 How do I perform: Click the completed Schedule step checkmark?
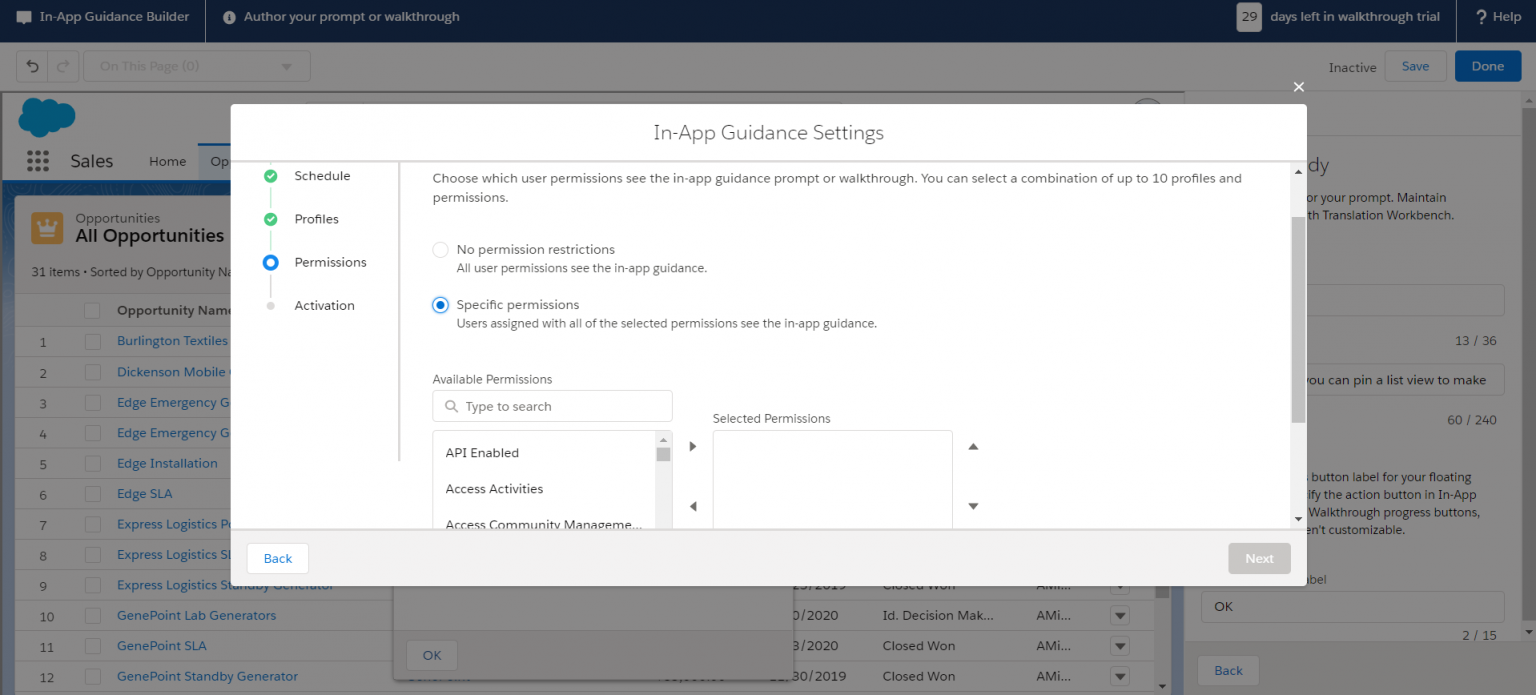point(271,176)
